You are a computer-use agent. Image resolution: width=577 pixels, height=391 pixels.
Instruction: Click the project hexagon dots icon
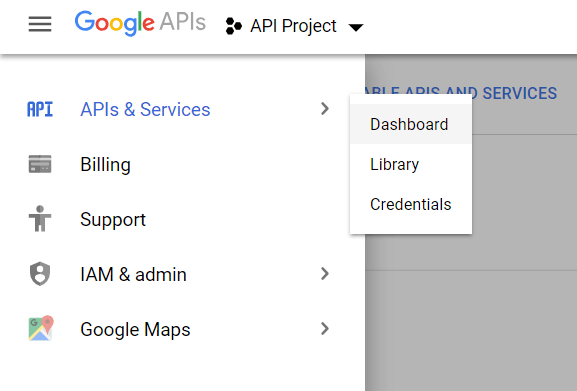233,26
